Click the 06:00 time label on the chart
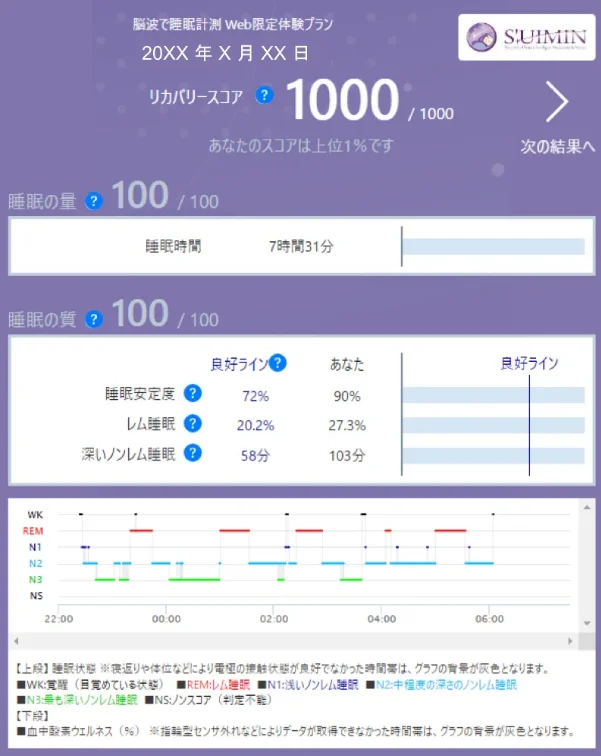The image size is (601, 756). click(489, 619)
